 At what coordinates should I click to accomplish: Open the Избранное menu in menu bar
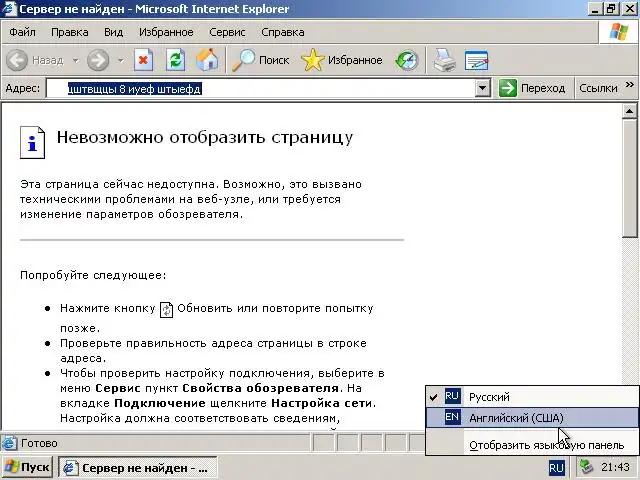pos(166,32)
